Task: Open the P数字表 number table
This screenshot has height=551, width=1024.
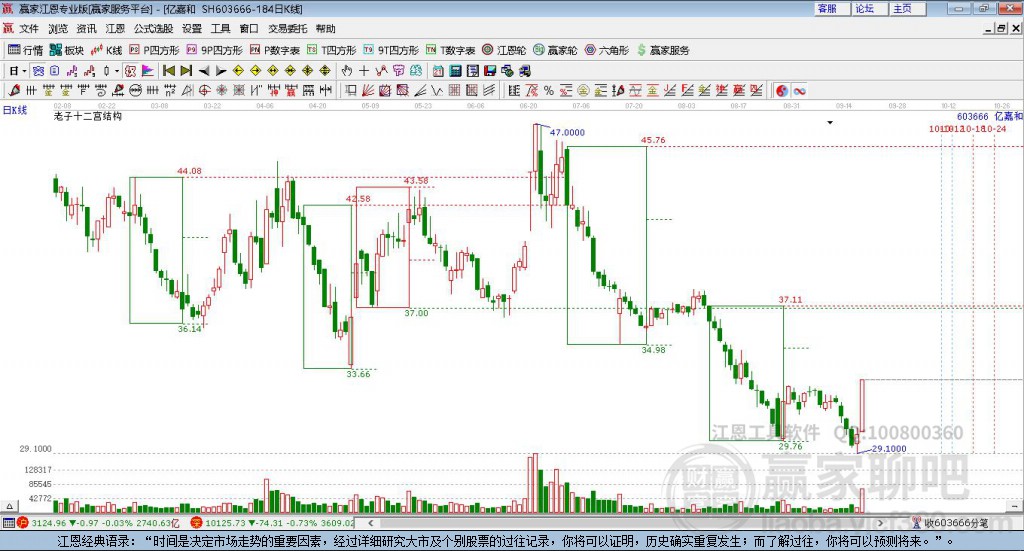Action: (x=275, y=50)
